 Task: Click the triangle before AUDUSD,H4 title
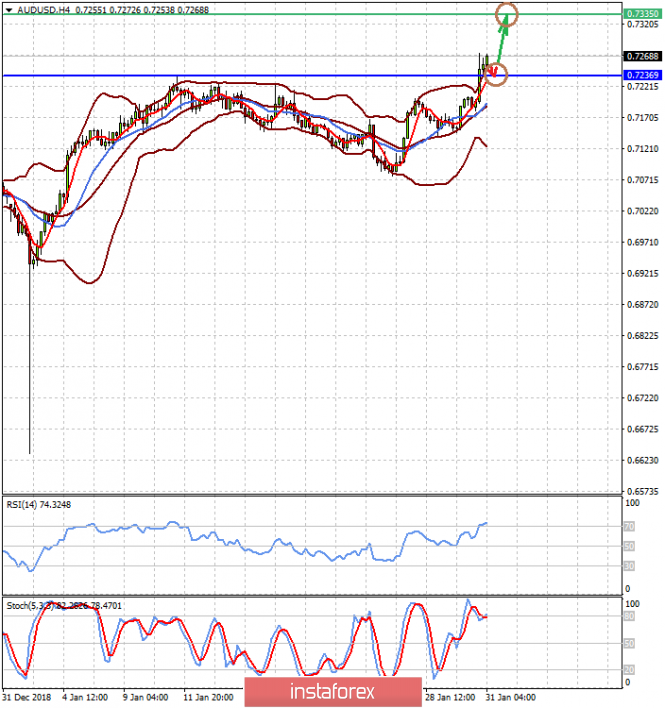click(9, 8)
